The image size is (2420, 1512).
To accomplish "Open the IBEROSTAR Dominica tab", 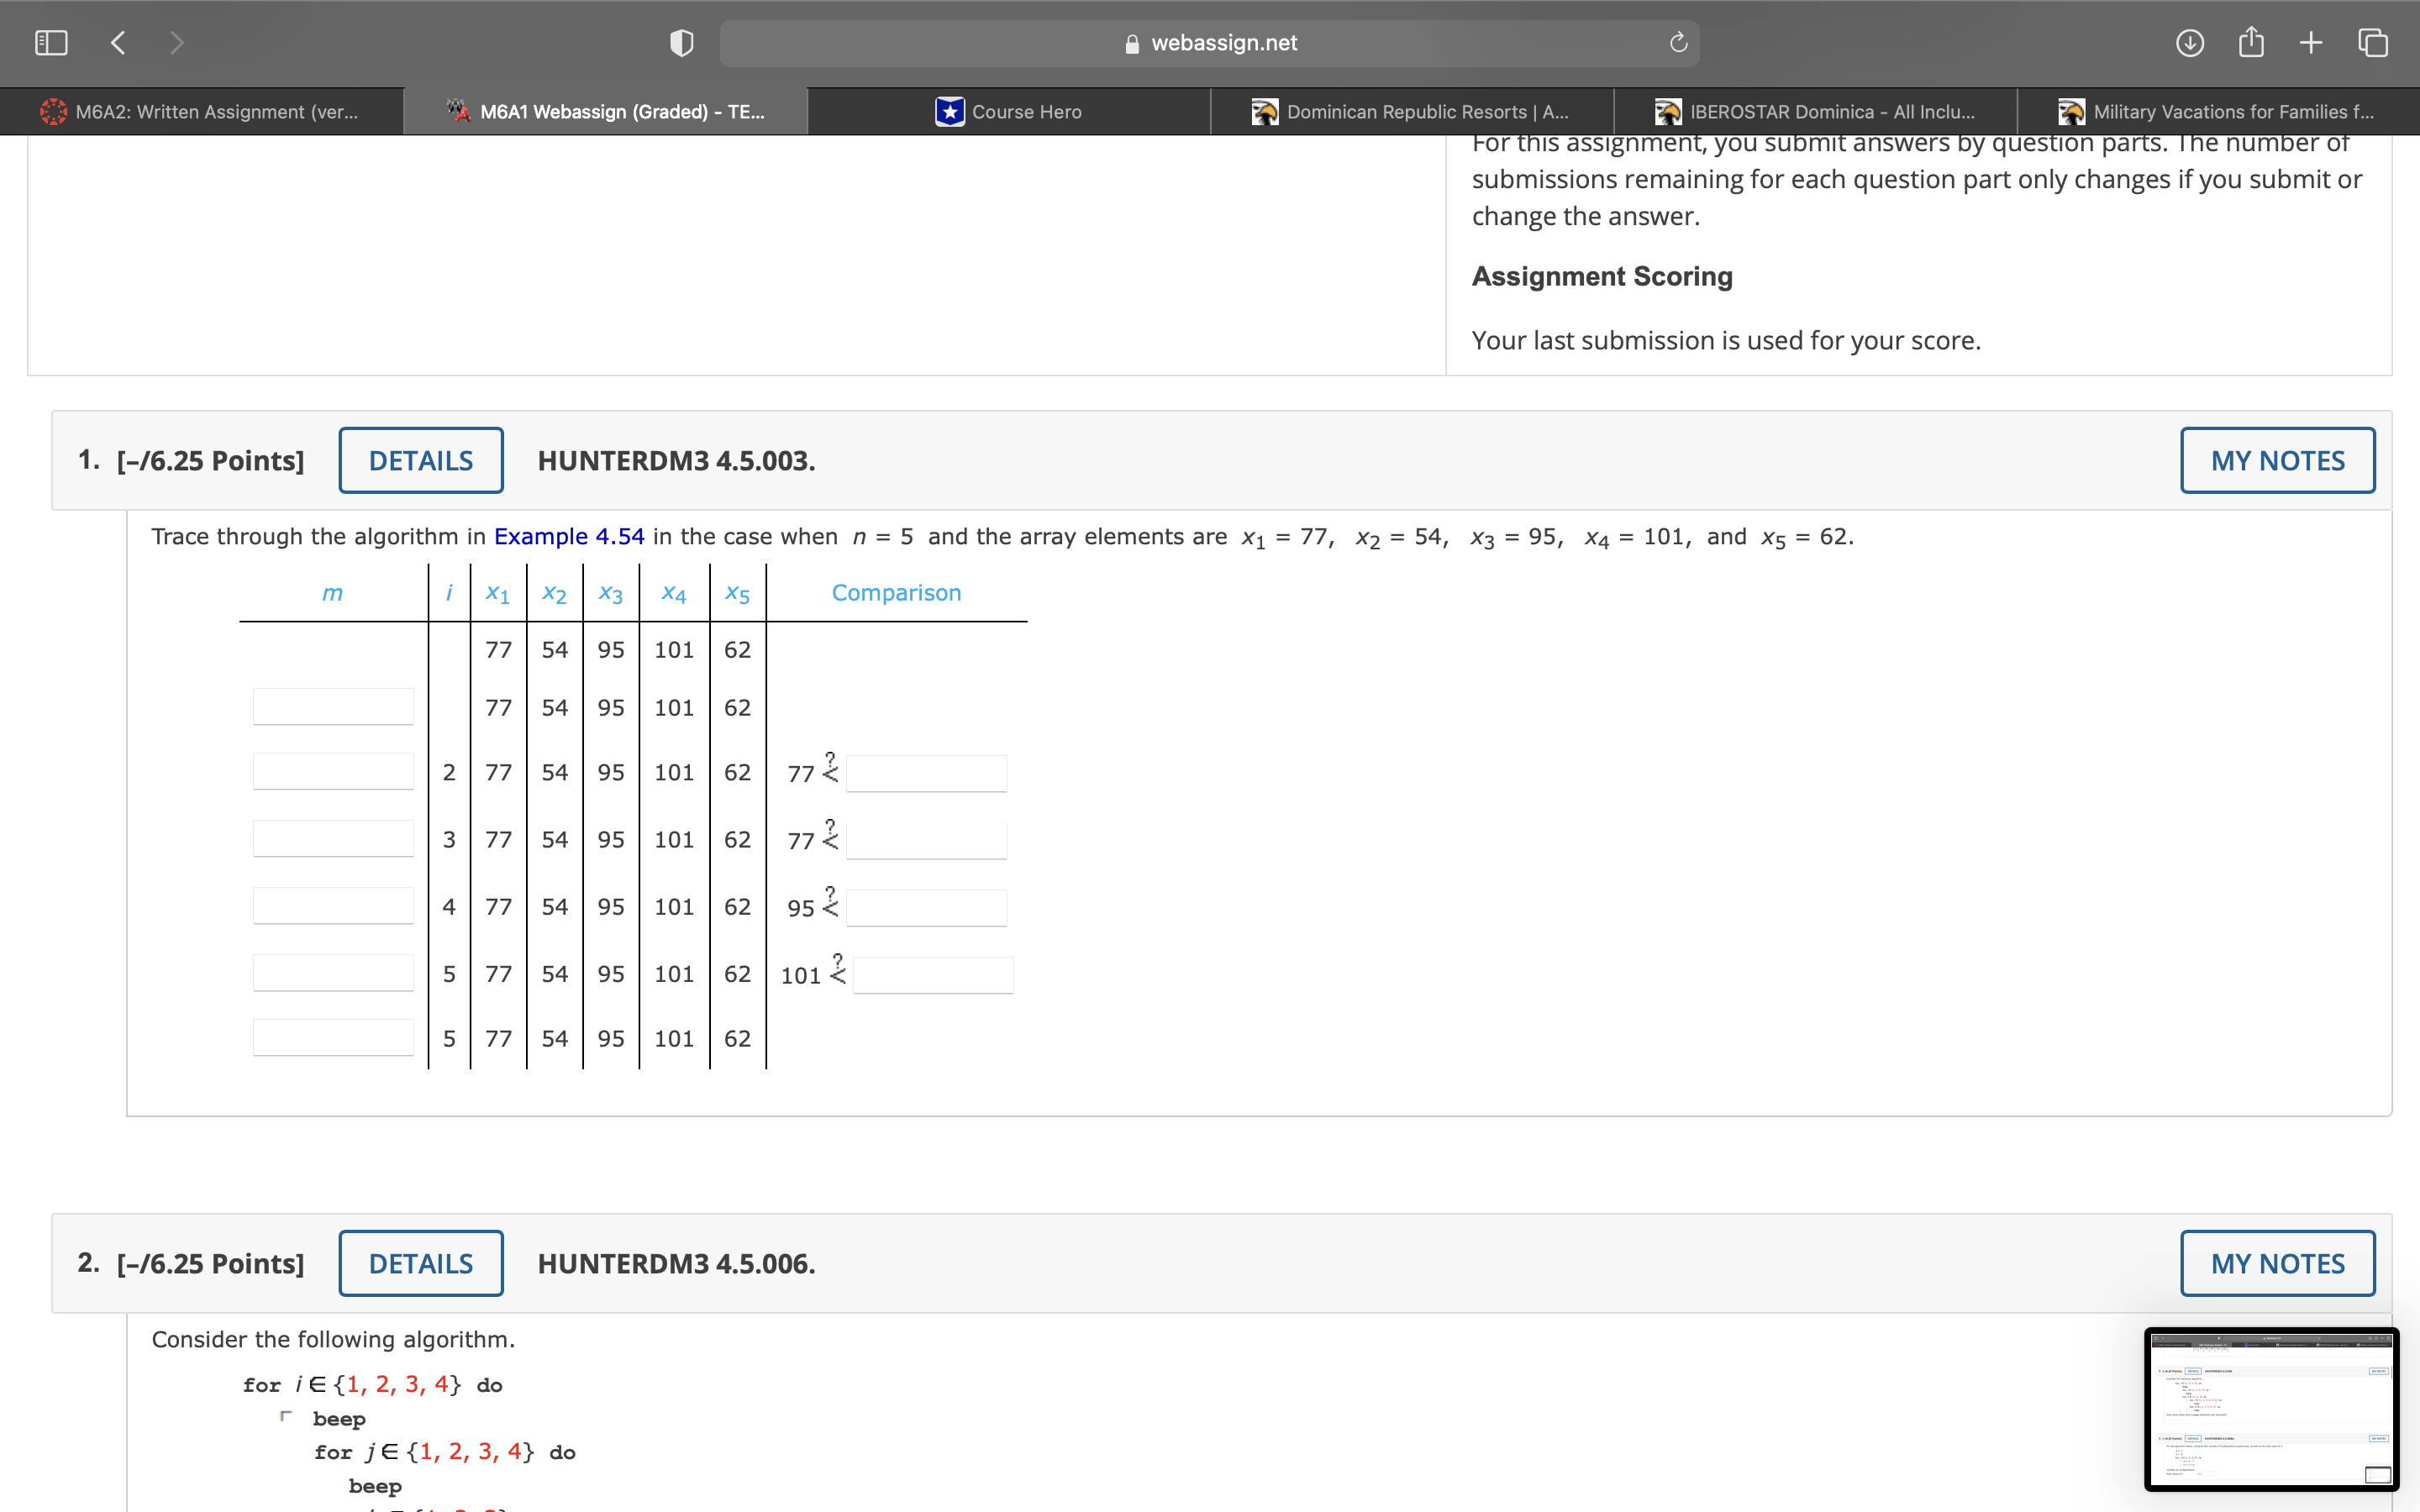I will (x=1815, y=112).
